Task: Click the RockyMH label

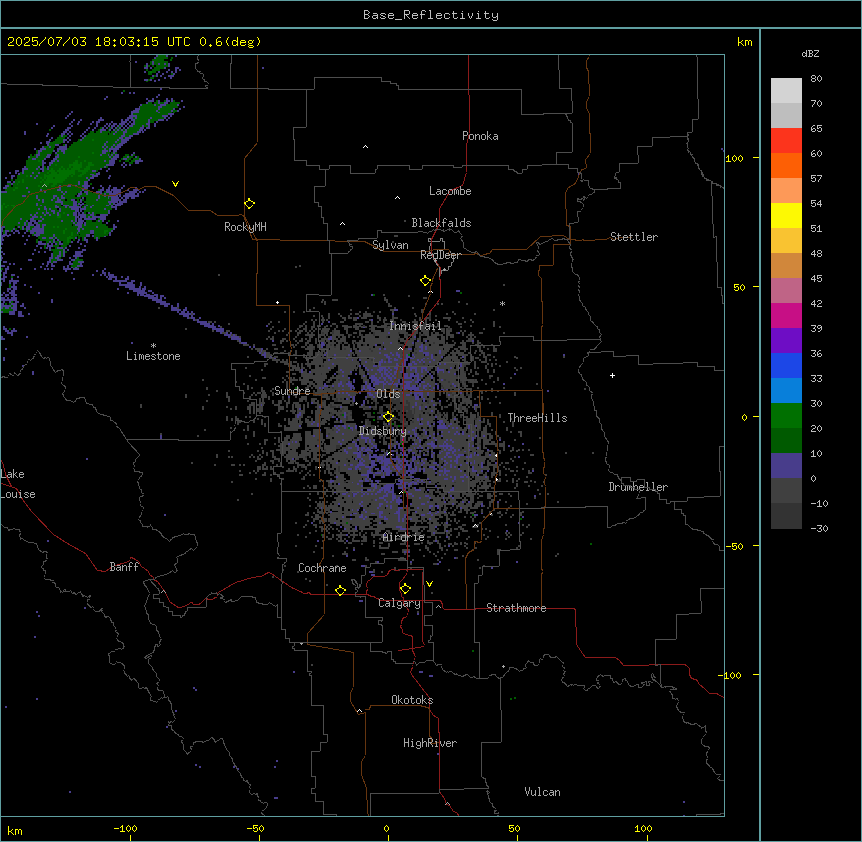Action: point(245,227)
